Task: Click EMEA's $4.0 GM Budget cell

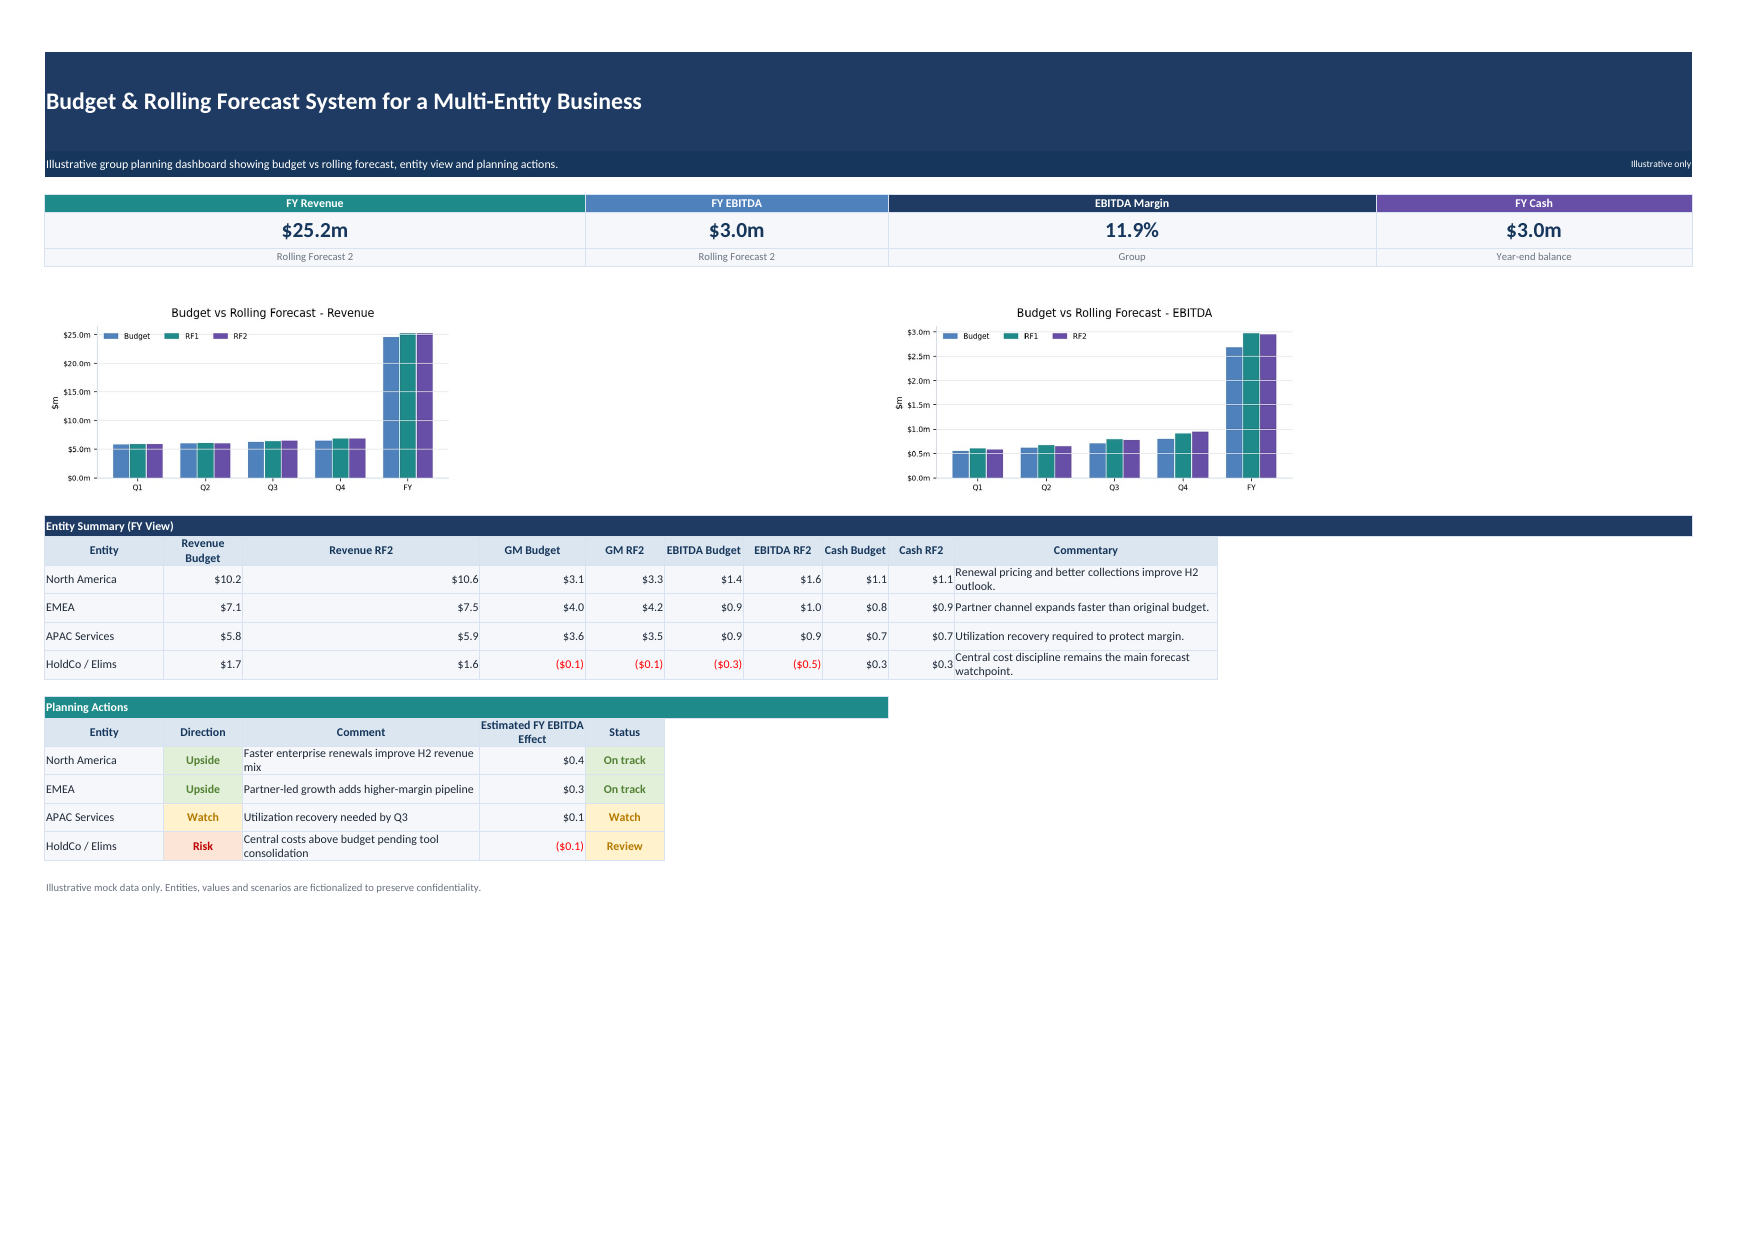Action: pyautogui.click(x=532, y=608)
